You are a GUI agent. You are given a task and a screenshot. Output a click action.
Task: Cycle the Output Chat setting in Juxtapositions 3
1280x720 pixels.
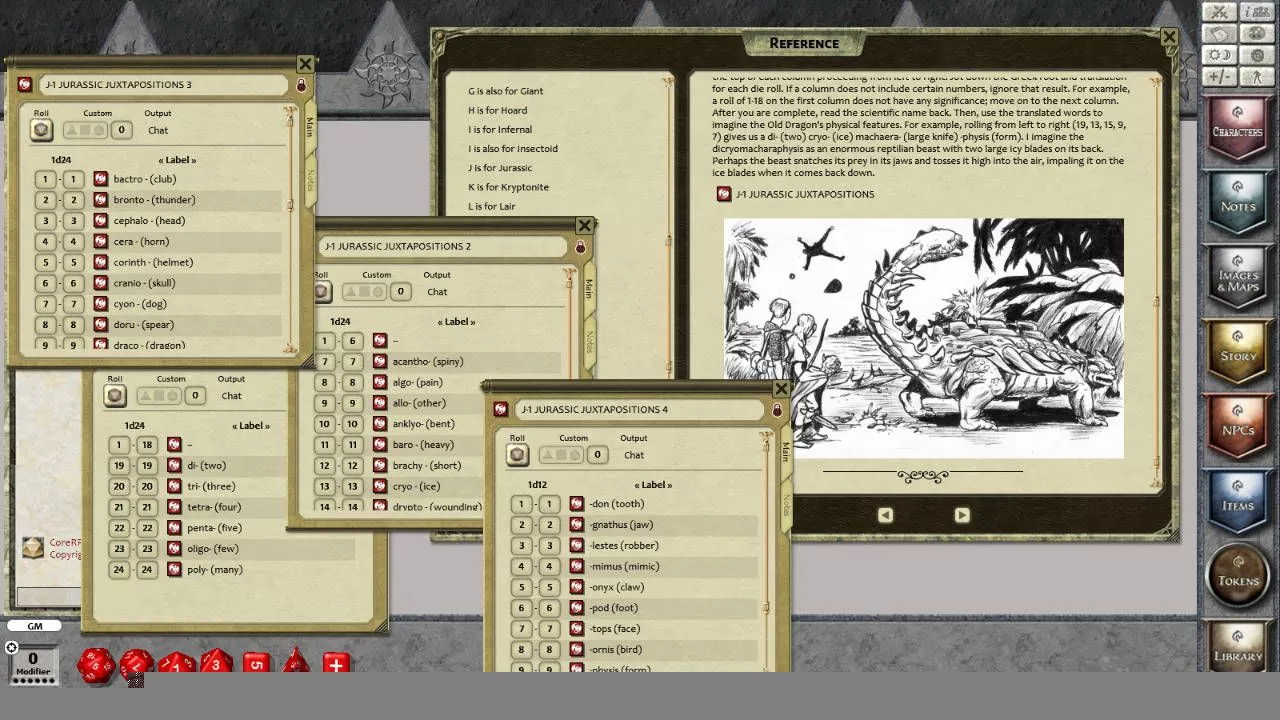158,130
